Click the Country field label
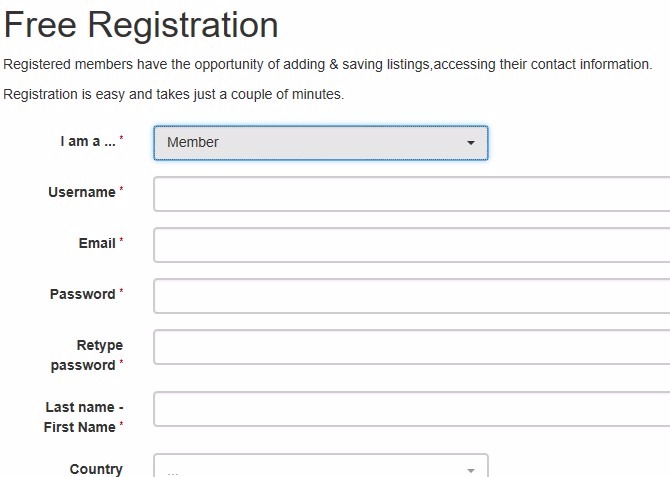 96,469
